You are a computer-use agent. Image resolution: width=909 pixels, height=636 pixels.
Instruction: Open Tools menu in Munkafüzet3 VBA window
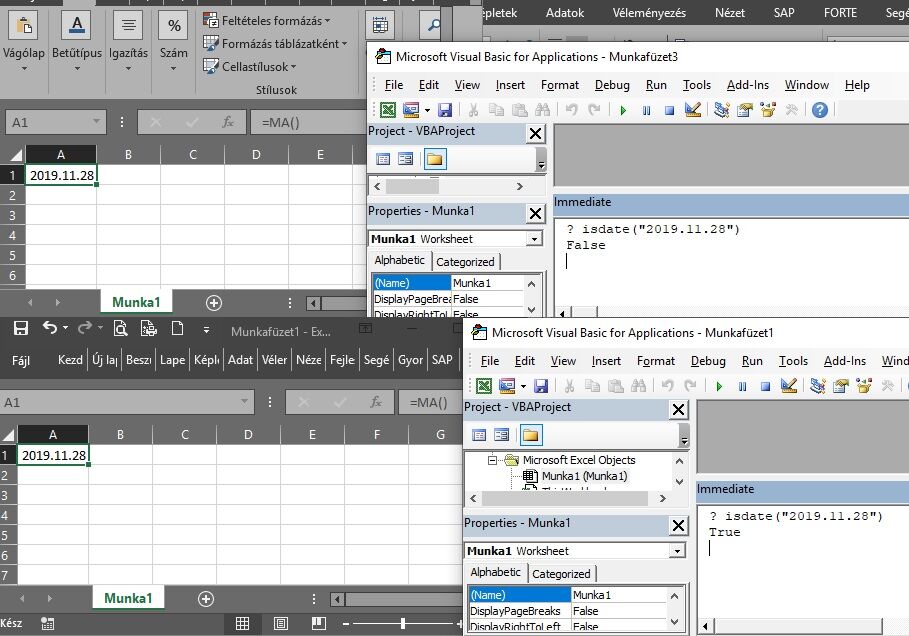pyautogui.click(x=697, y=85)
